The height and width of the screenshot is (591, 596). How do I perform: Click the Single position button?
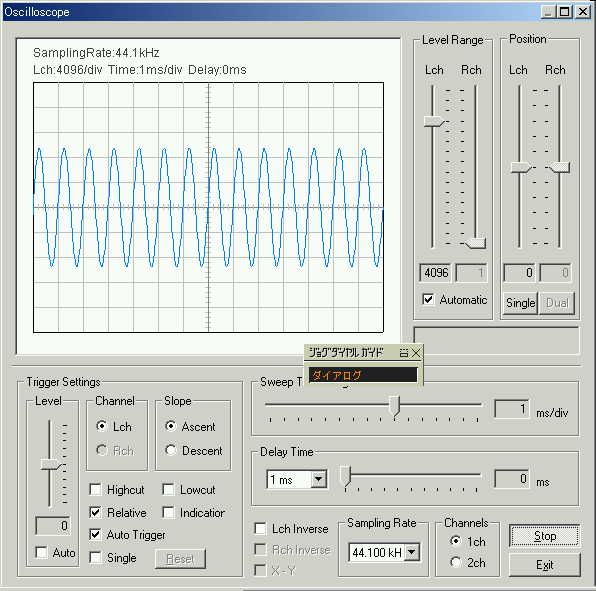coord(520,303)
